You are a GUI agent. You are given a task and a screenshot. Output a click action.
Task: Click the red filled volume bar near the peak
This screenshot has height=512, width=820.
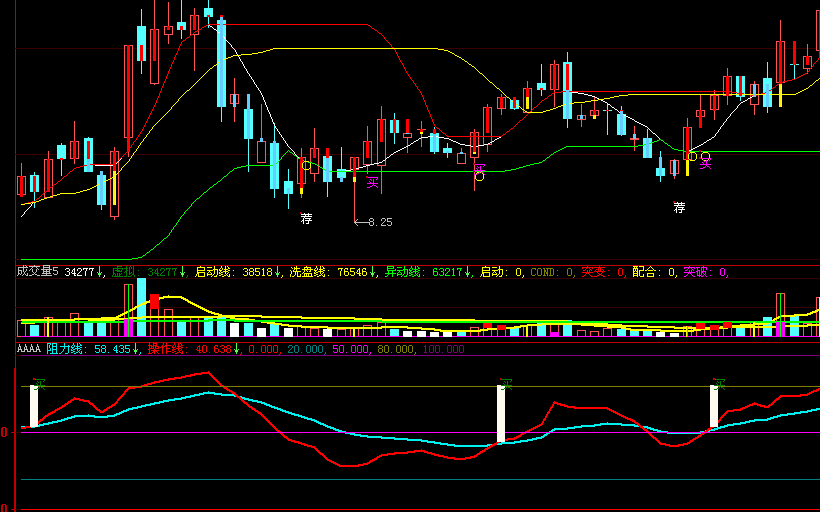pyautogui.click(x=154, y=301)
